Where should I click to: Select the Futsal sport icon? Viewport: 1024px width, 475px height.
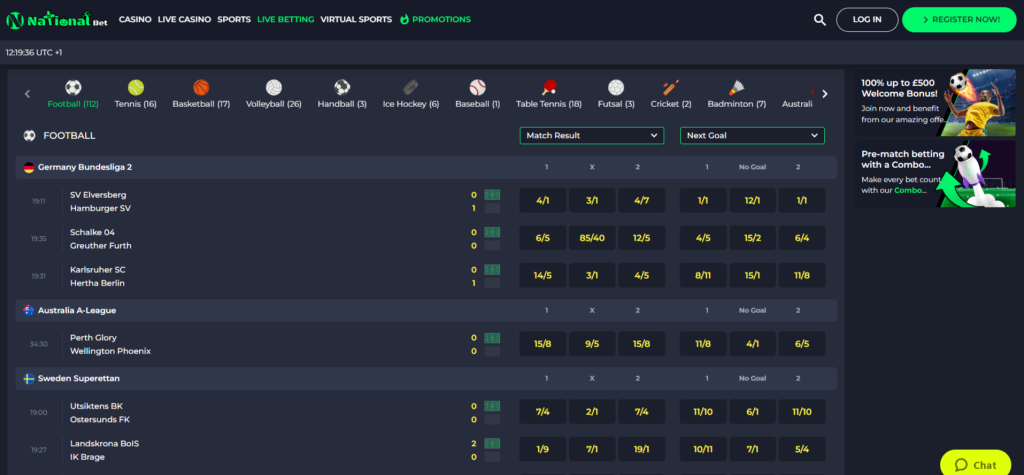click(616, 88)
